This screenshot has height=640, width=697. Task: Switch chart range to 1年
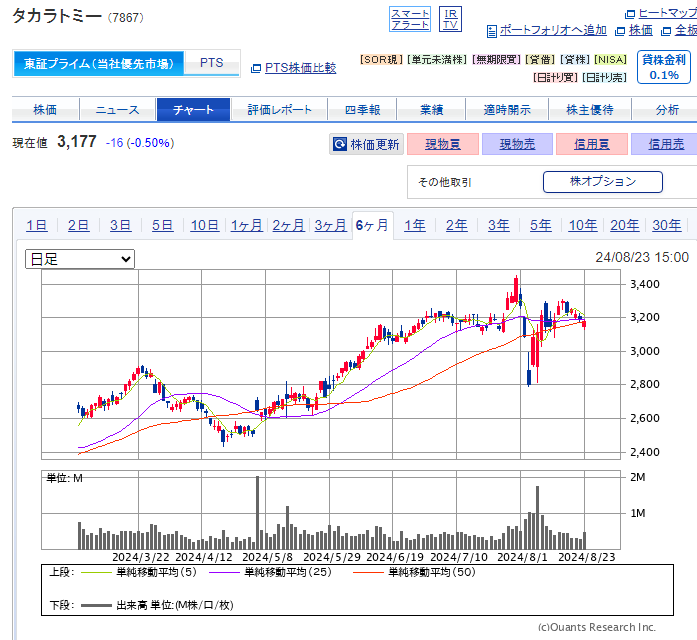414,225
